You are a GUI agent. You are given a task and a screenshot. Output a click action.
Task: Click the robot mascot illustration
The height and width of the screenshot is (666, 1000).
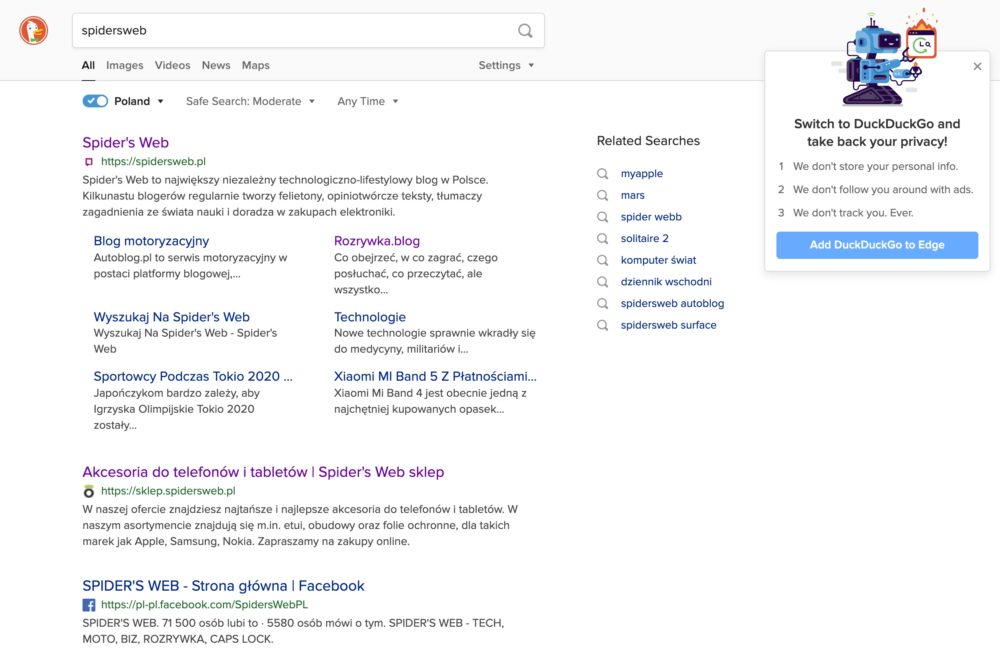(x=884, y=58)
